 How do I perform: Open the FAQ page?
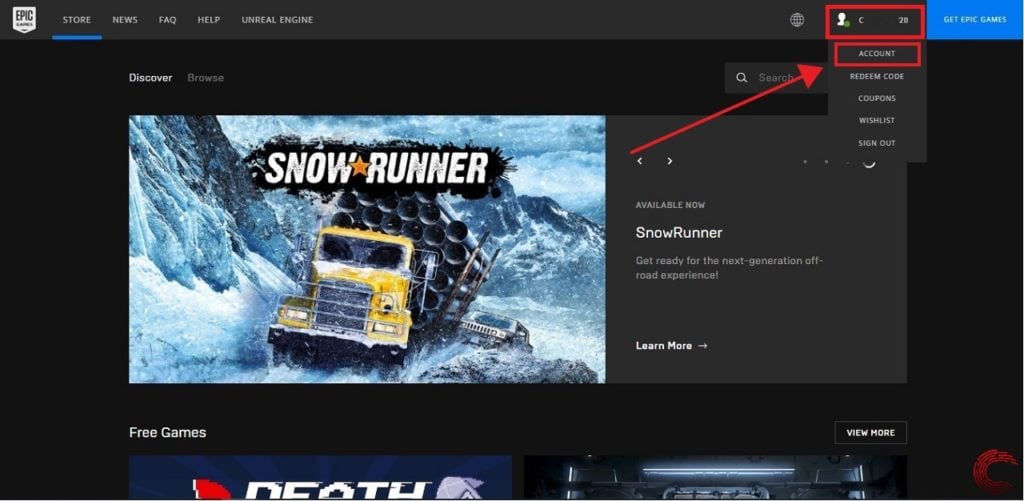click(167, 20)
